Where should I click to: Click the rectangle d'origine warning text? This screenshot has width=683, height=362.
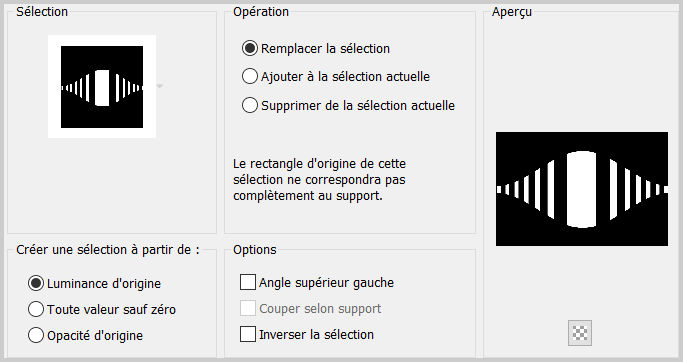[319, 179]
